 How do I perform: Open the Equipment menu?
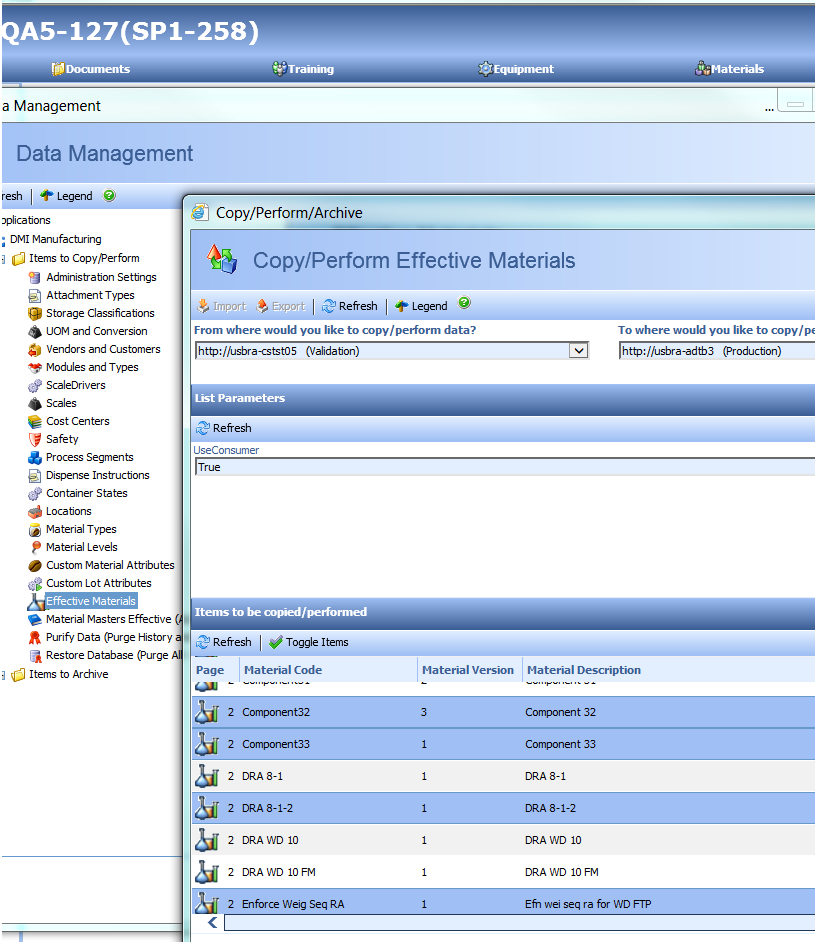point(516,69)
